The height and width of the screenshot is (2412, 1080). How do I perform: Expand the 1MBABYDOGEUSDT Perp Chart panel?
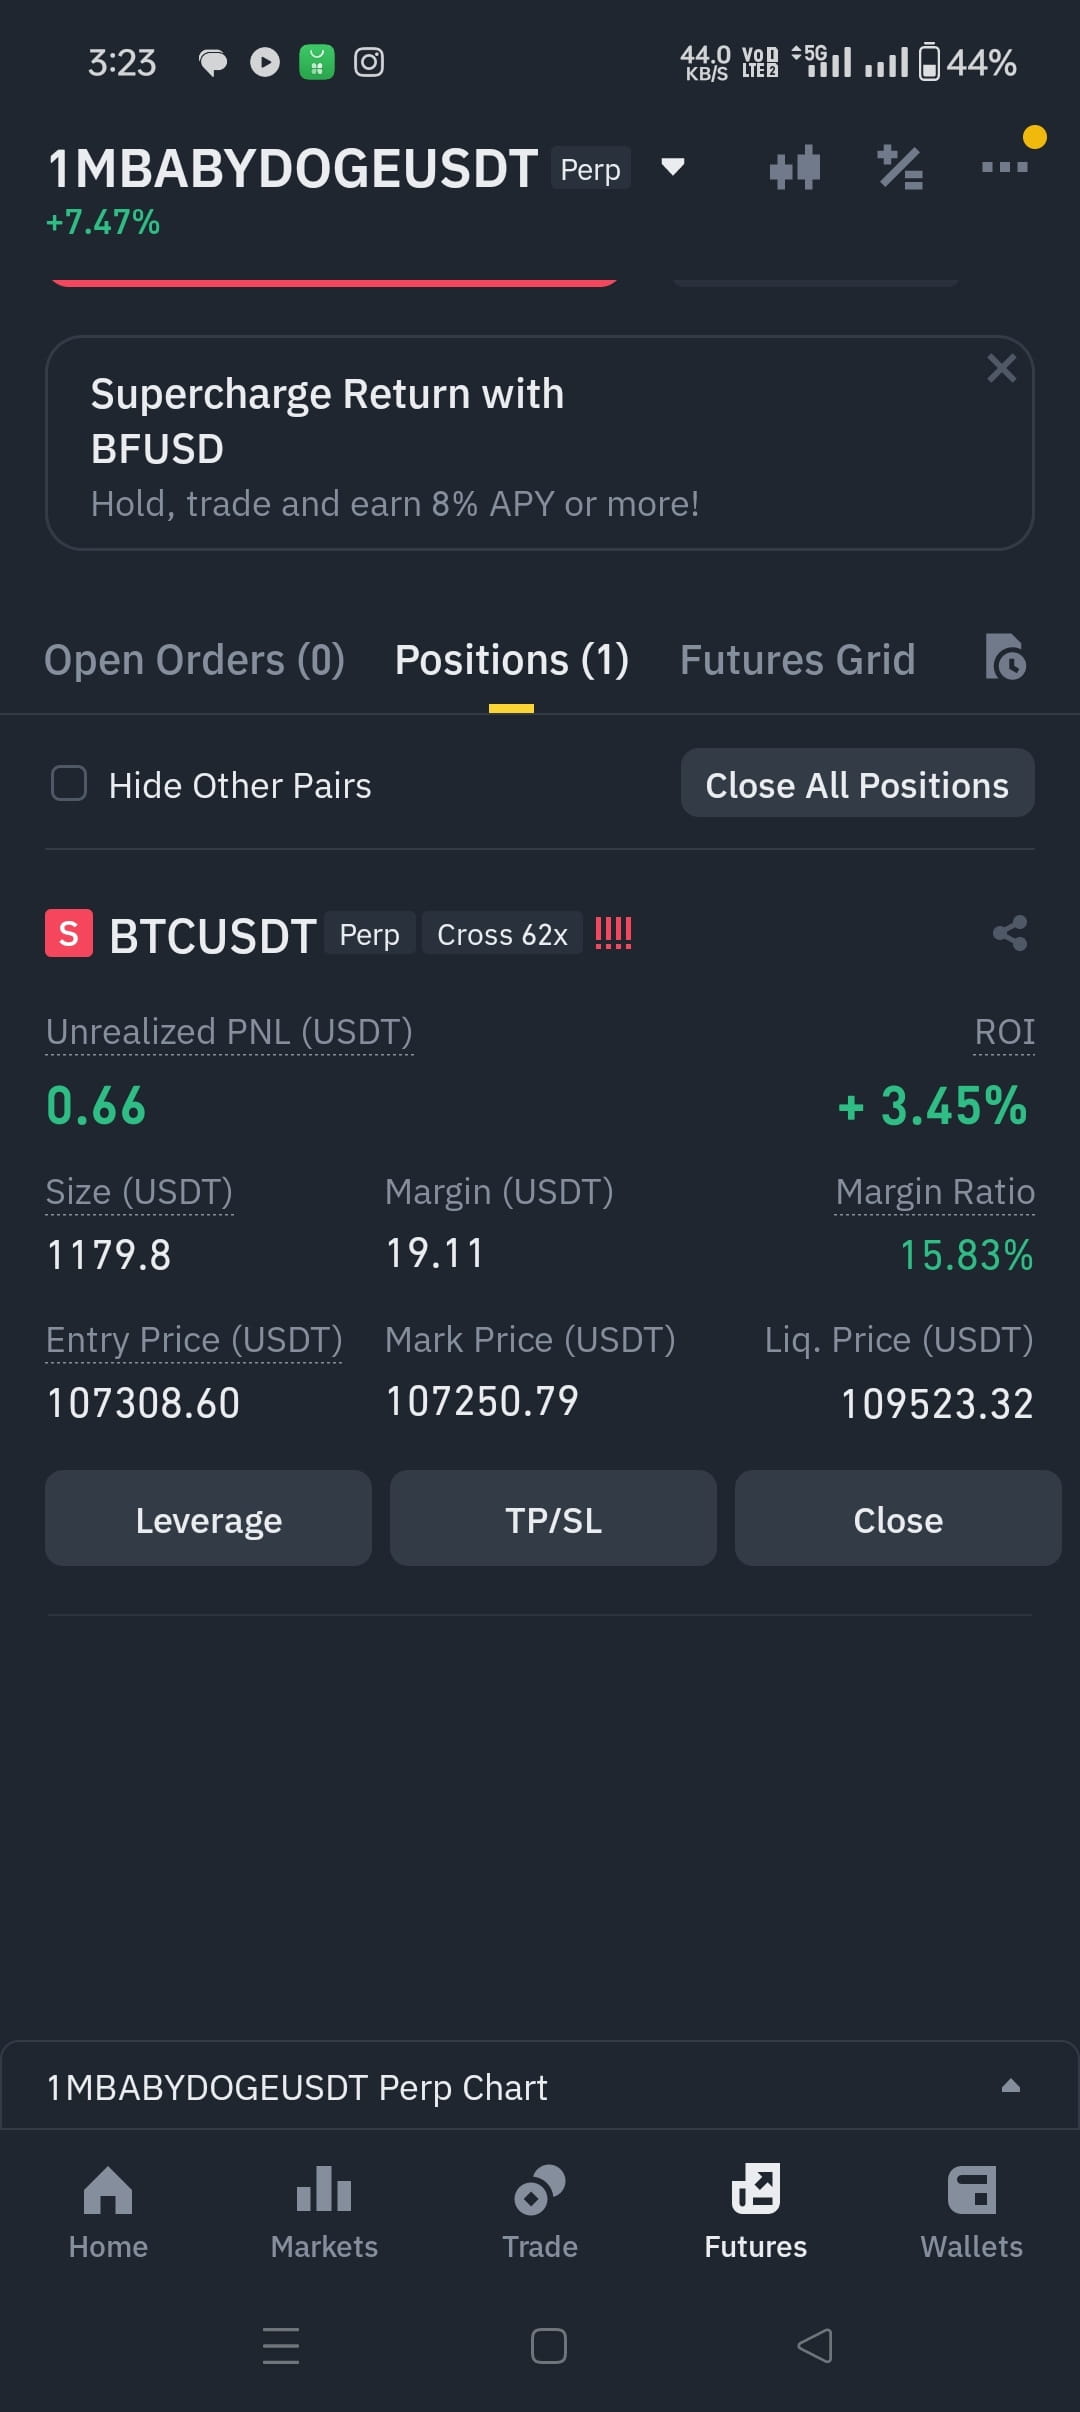(540, 2087)
